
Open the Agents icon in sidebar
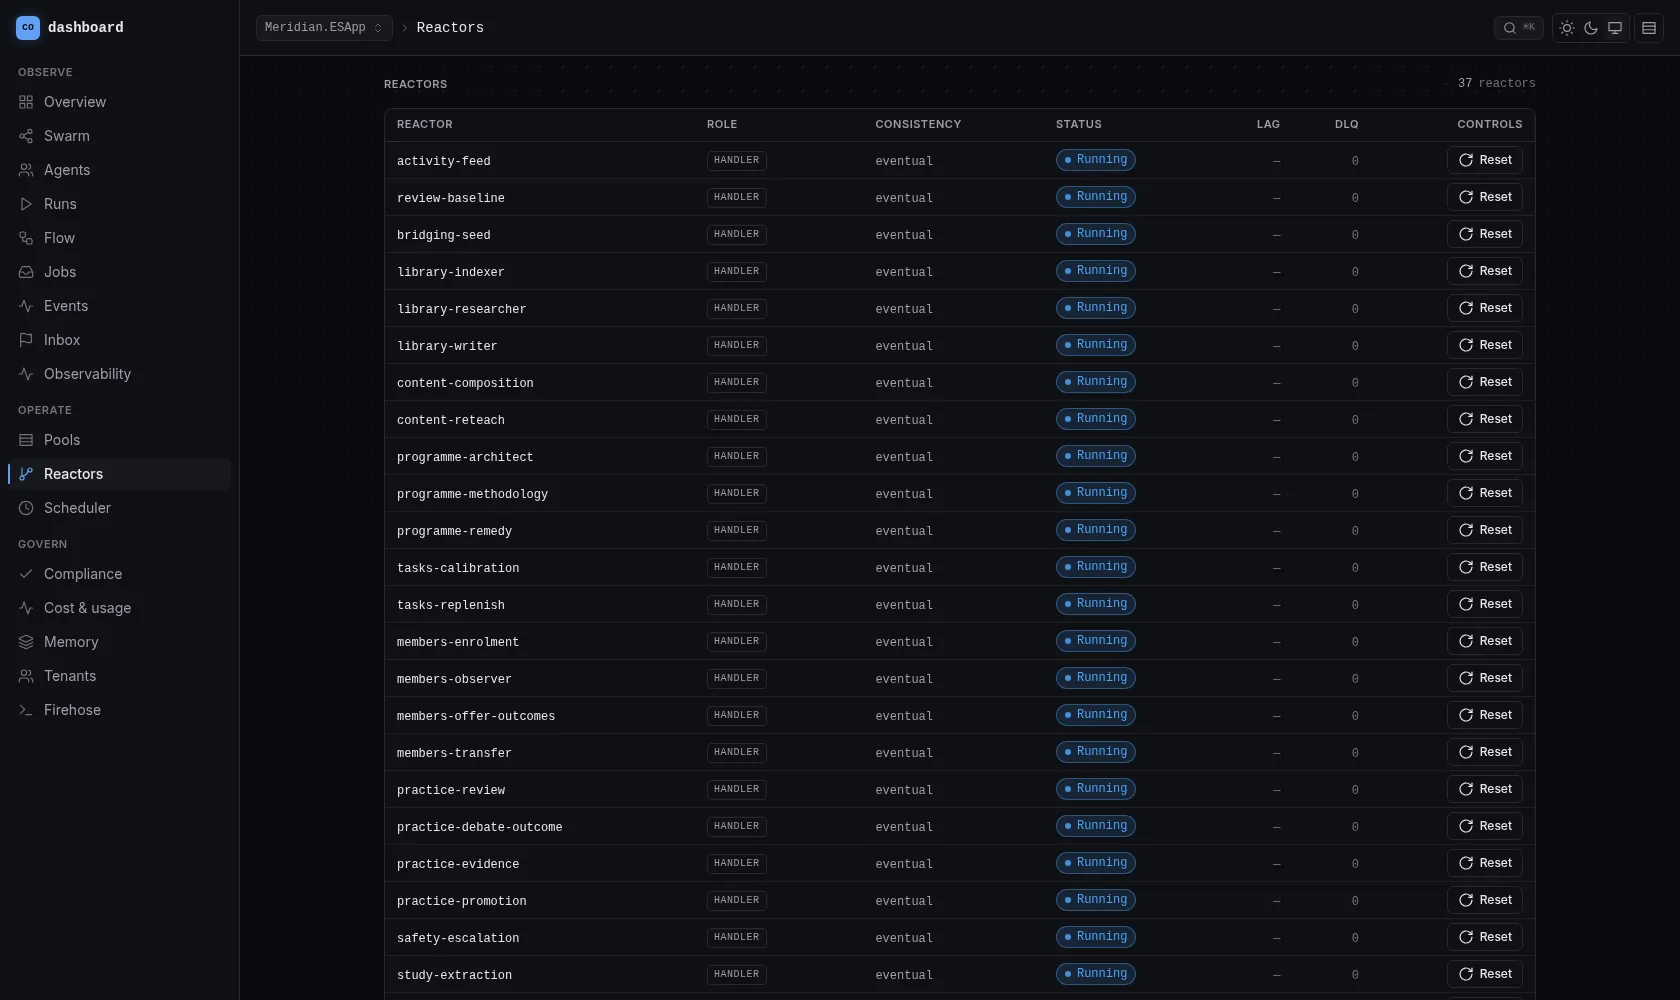(26, 170)
